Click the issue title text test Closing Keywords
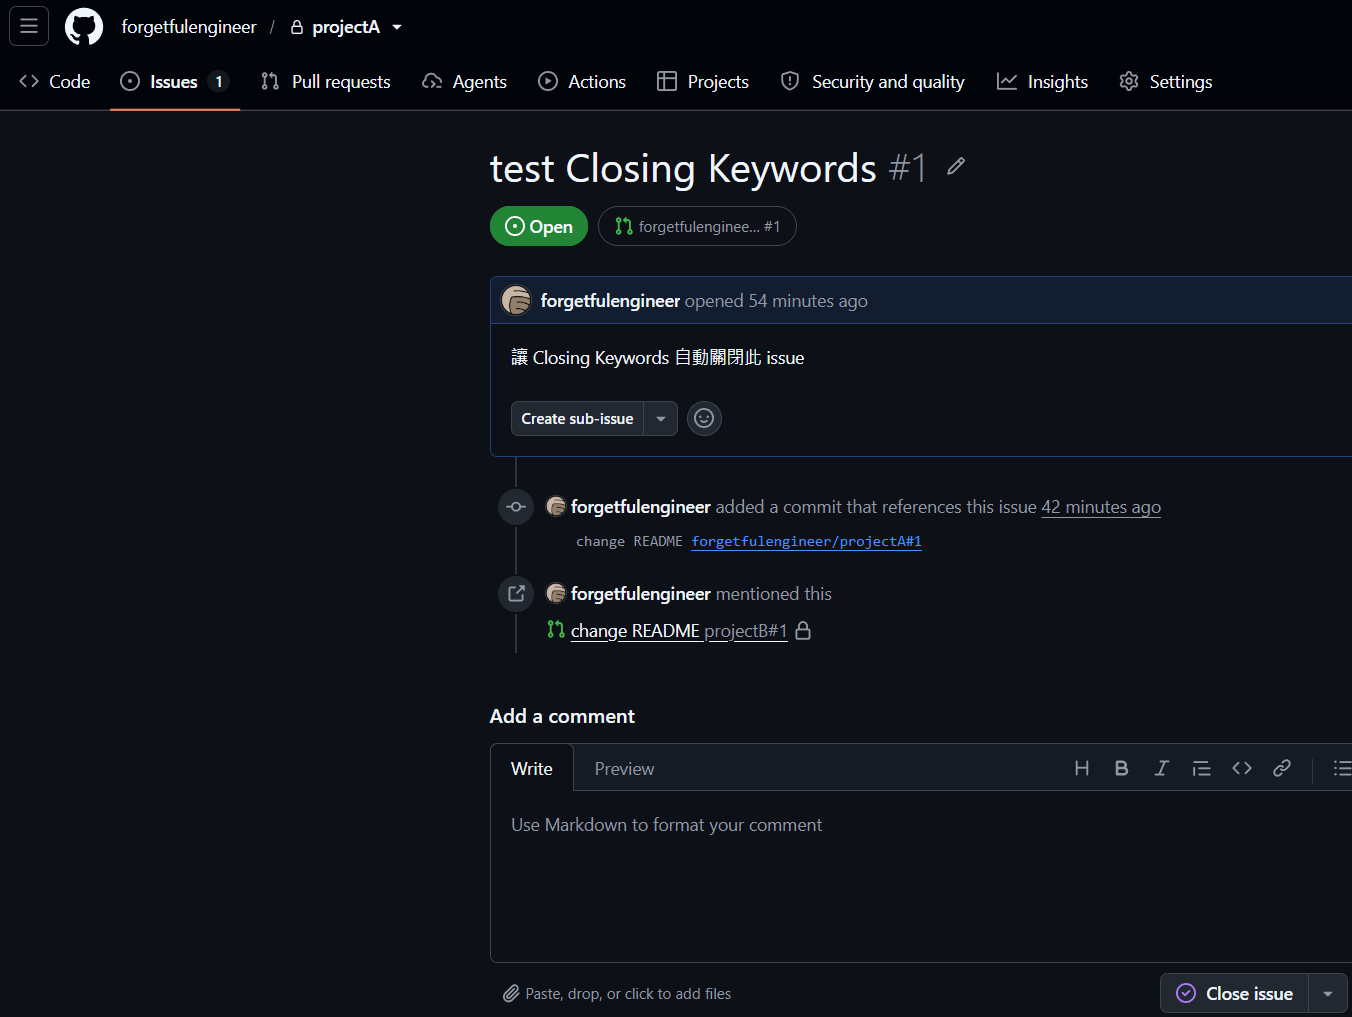This screenshot has width=1352, height=1017. (x=683, y=168)
